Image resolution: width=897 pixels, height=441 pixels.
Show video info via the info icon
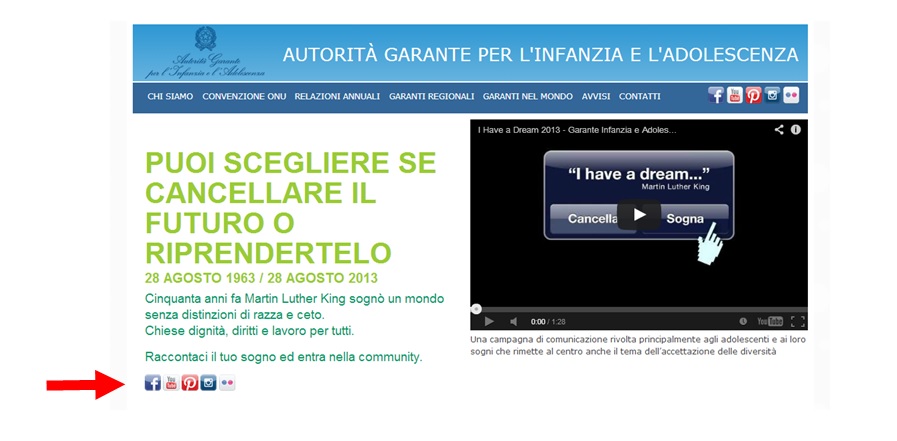click(x=796, y=130)
